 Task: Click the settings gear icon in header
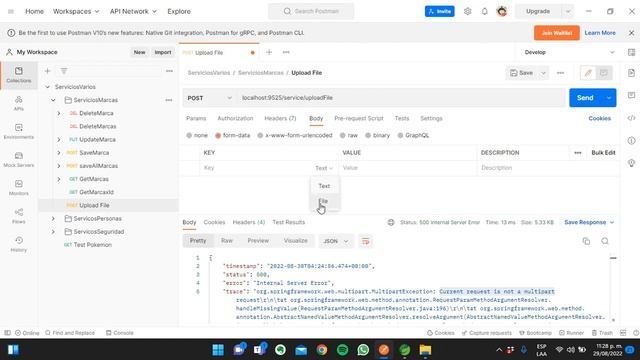pyautogui.click(x=467, y=11)
